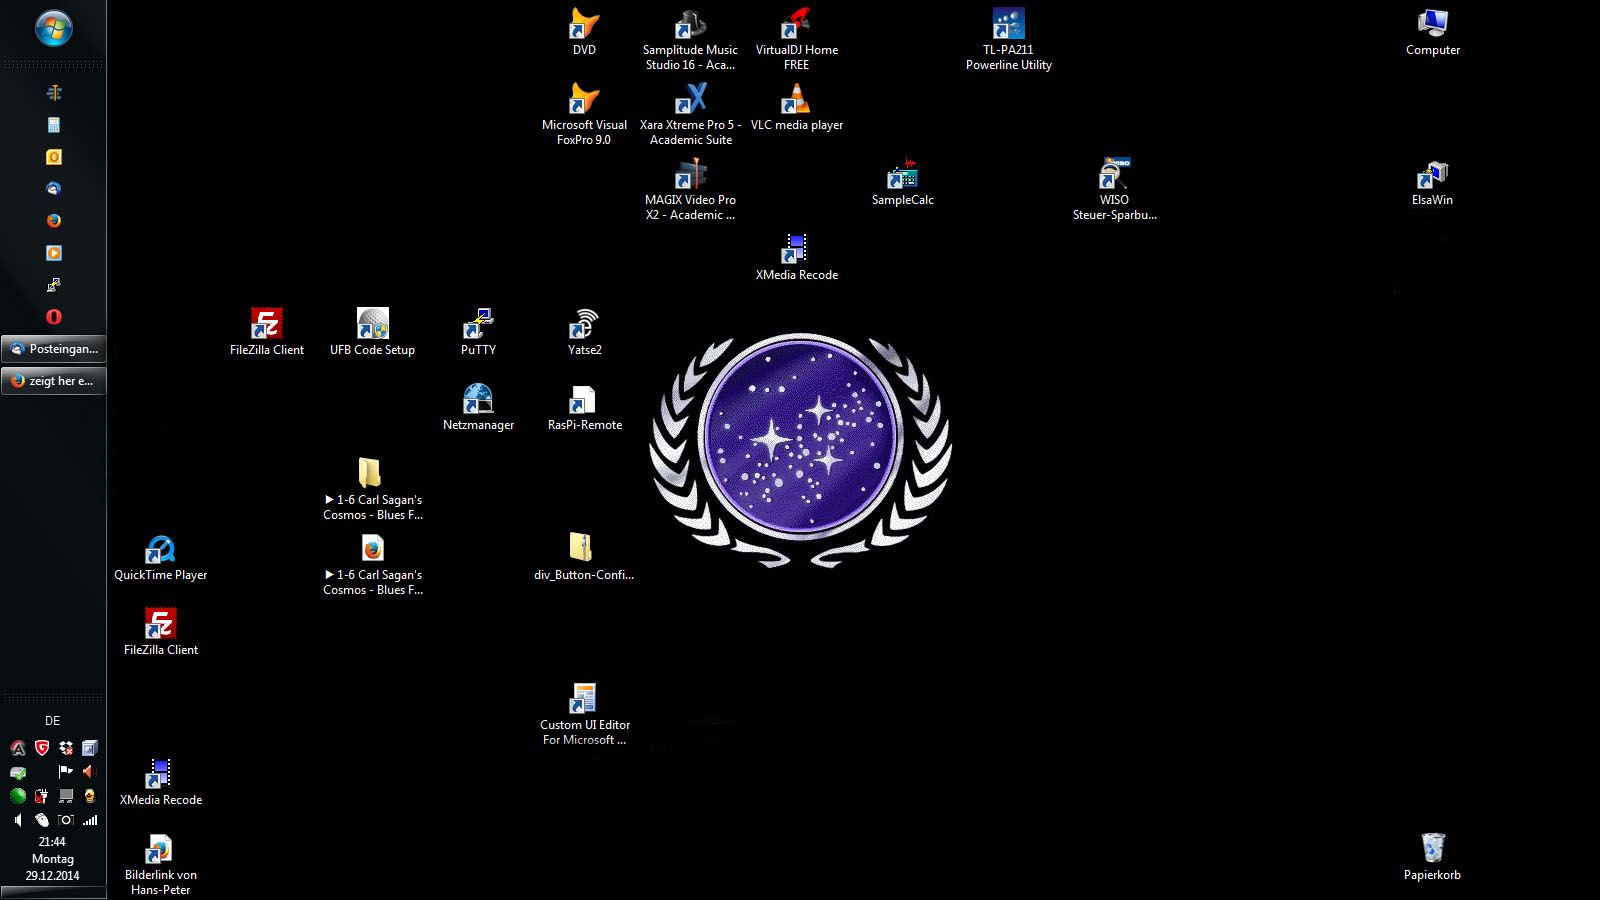Open TL-PA211 Powerline Utility
The height and width of the screenshot is (900, 1600).
[1009, 40]
